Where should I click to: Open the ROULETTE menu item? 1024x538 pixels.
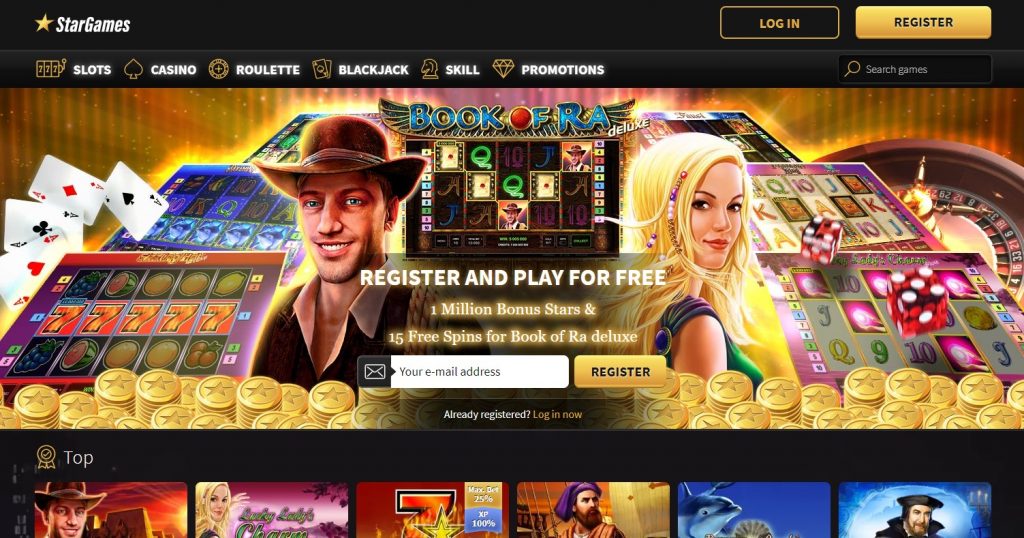pos(268,69)
